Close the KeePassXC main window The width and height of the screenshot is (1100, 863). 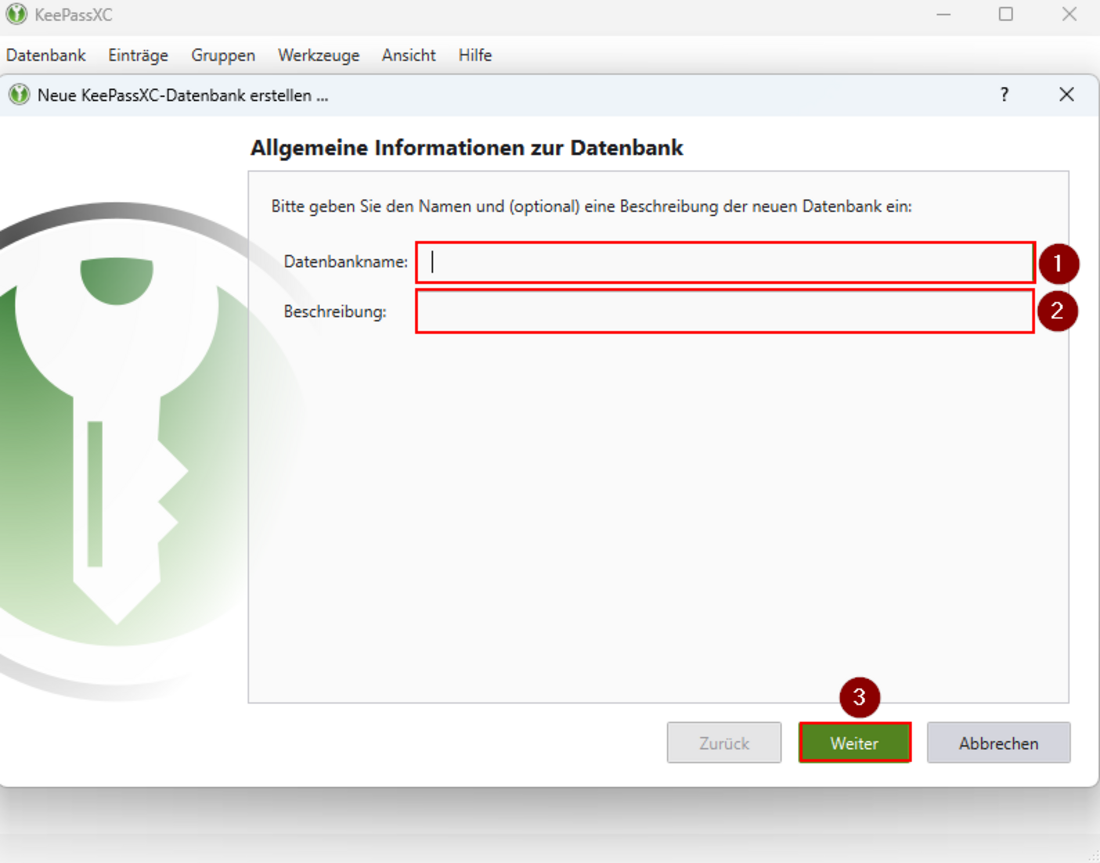tap(1068, 14)
